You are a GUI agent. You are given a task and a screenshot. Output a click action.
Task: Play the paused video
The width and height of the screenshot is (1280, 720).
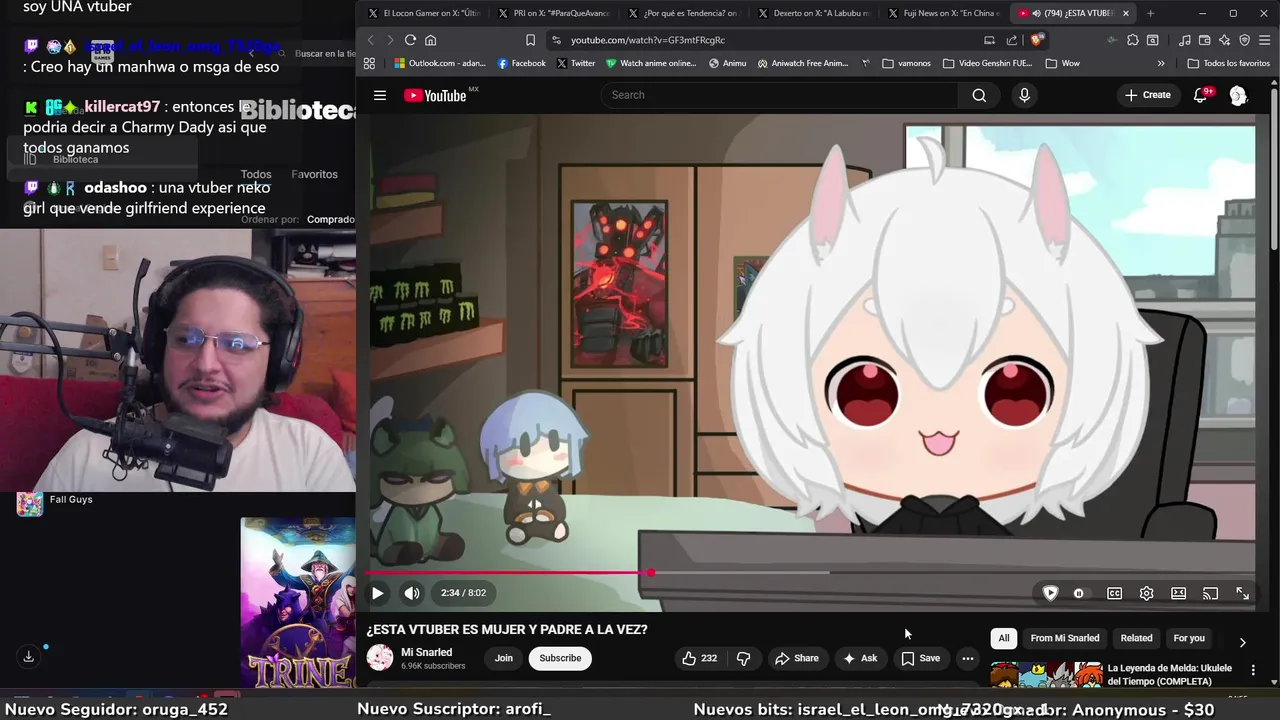[377, 593]
